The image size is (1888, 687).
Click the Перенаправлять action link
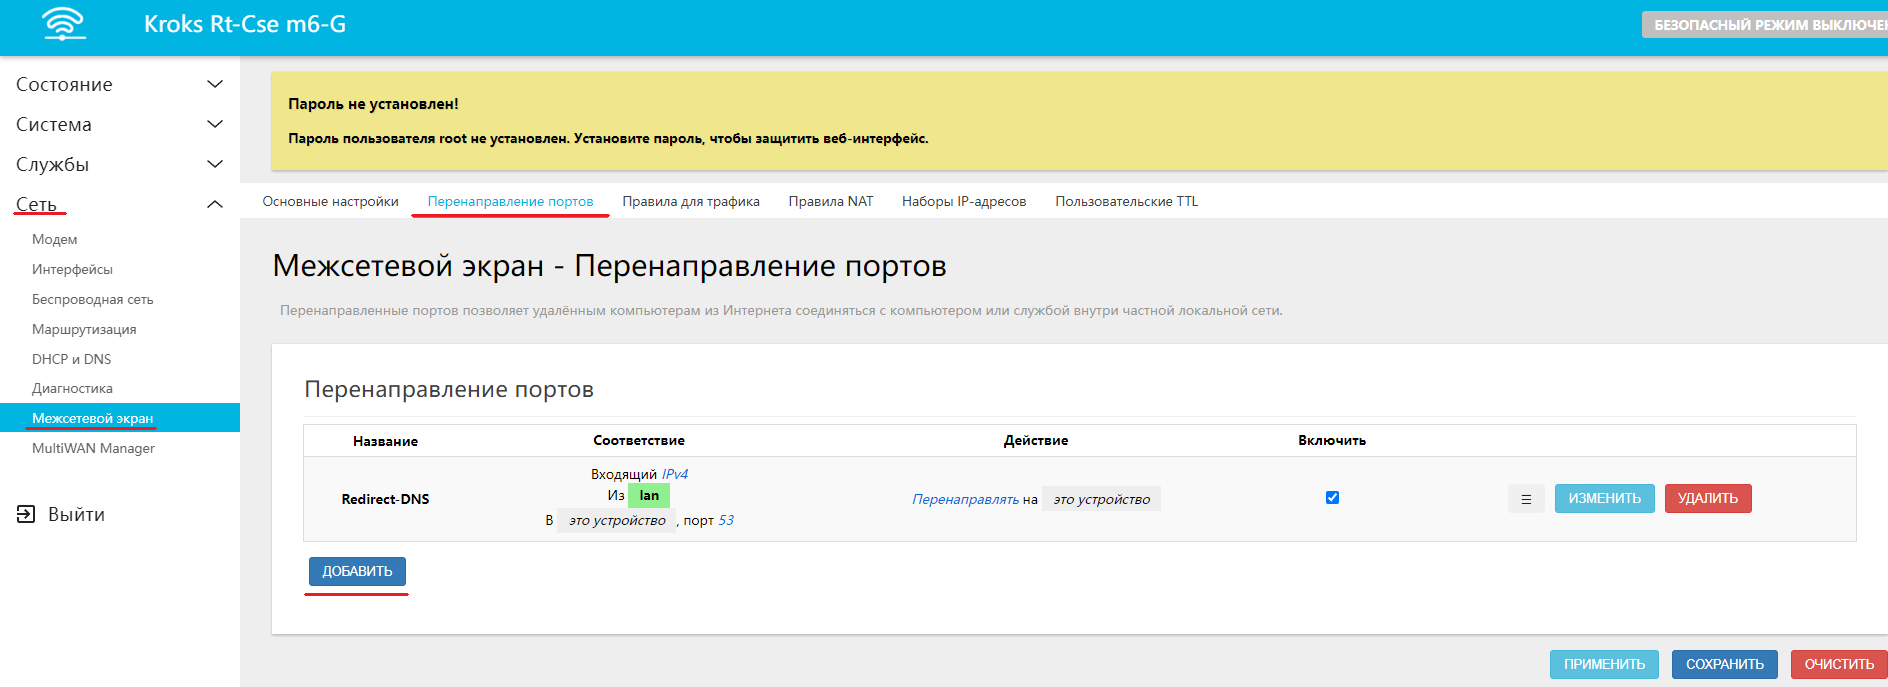[x=965, y=499]
